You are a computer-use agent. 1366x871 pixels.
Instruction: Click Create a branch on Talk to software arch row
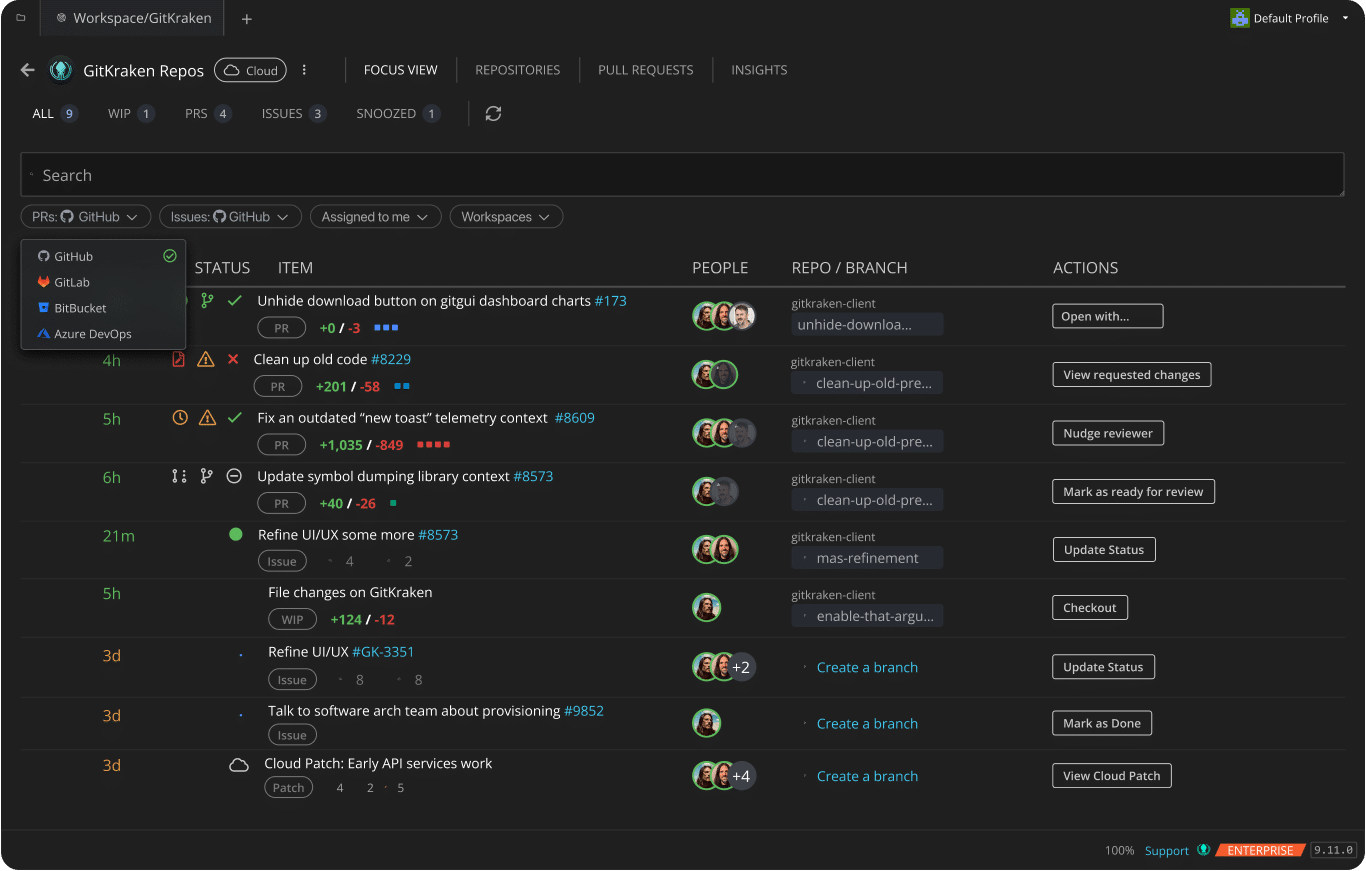click(867, 724)
